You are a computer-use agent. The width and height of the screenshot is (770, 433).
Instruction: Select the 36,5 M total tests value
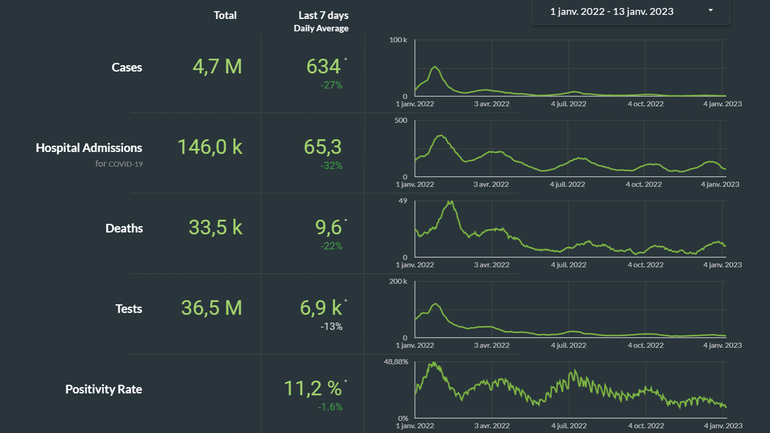[212, 308]
